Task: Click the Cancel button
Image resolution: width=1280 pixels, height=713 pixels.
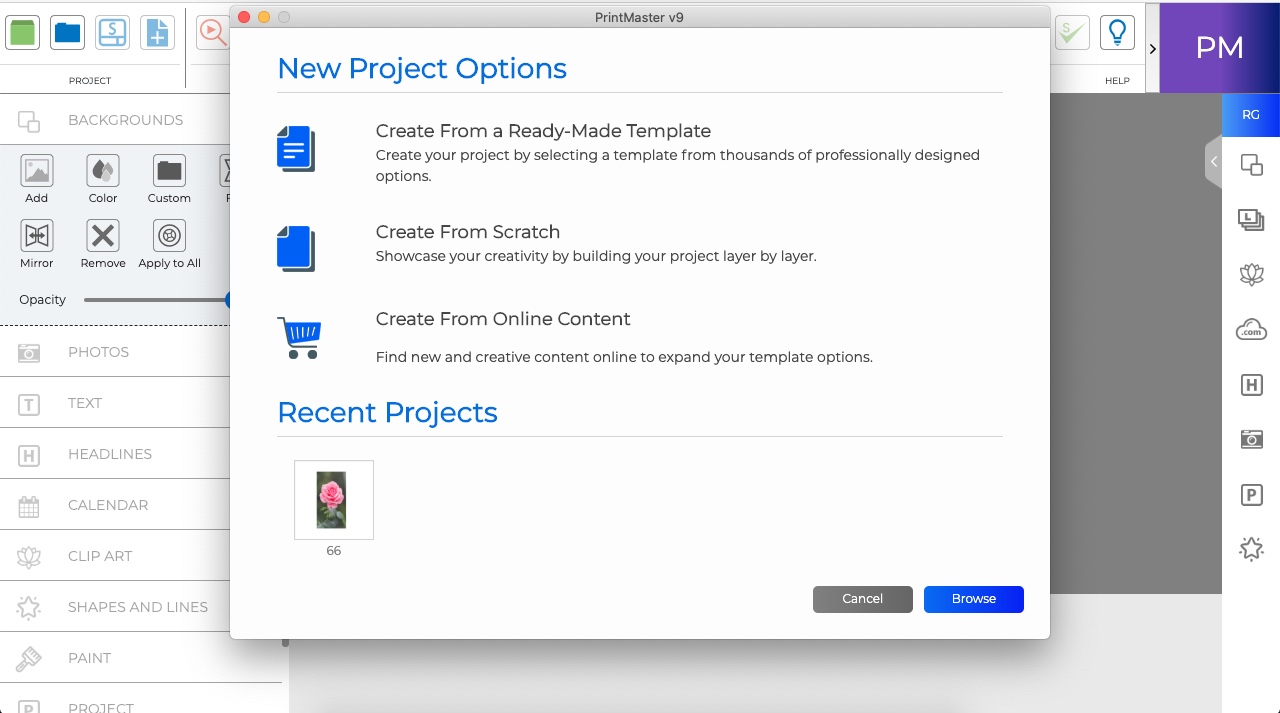Action: pyautogui.click(x=863, y=599)
